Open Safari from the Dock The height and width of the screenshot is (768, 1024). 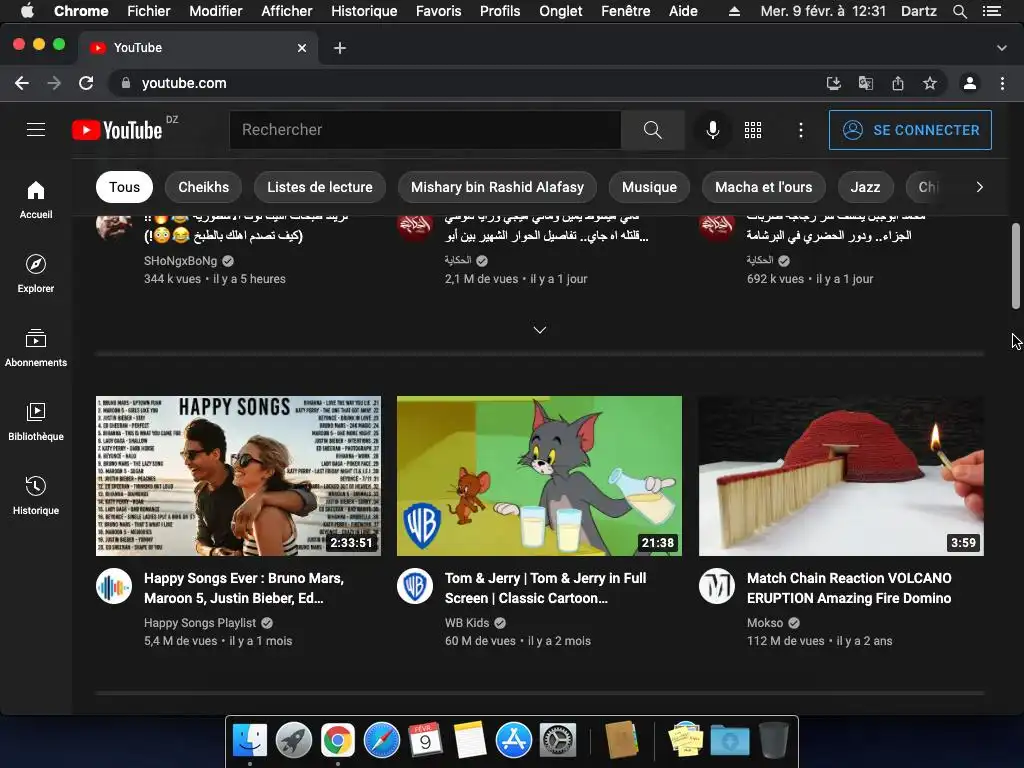[381, 741]
